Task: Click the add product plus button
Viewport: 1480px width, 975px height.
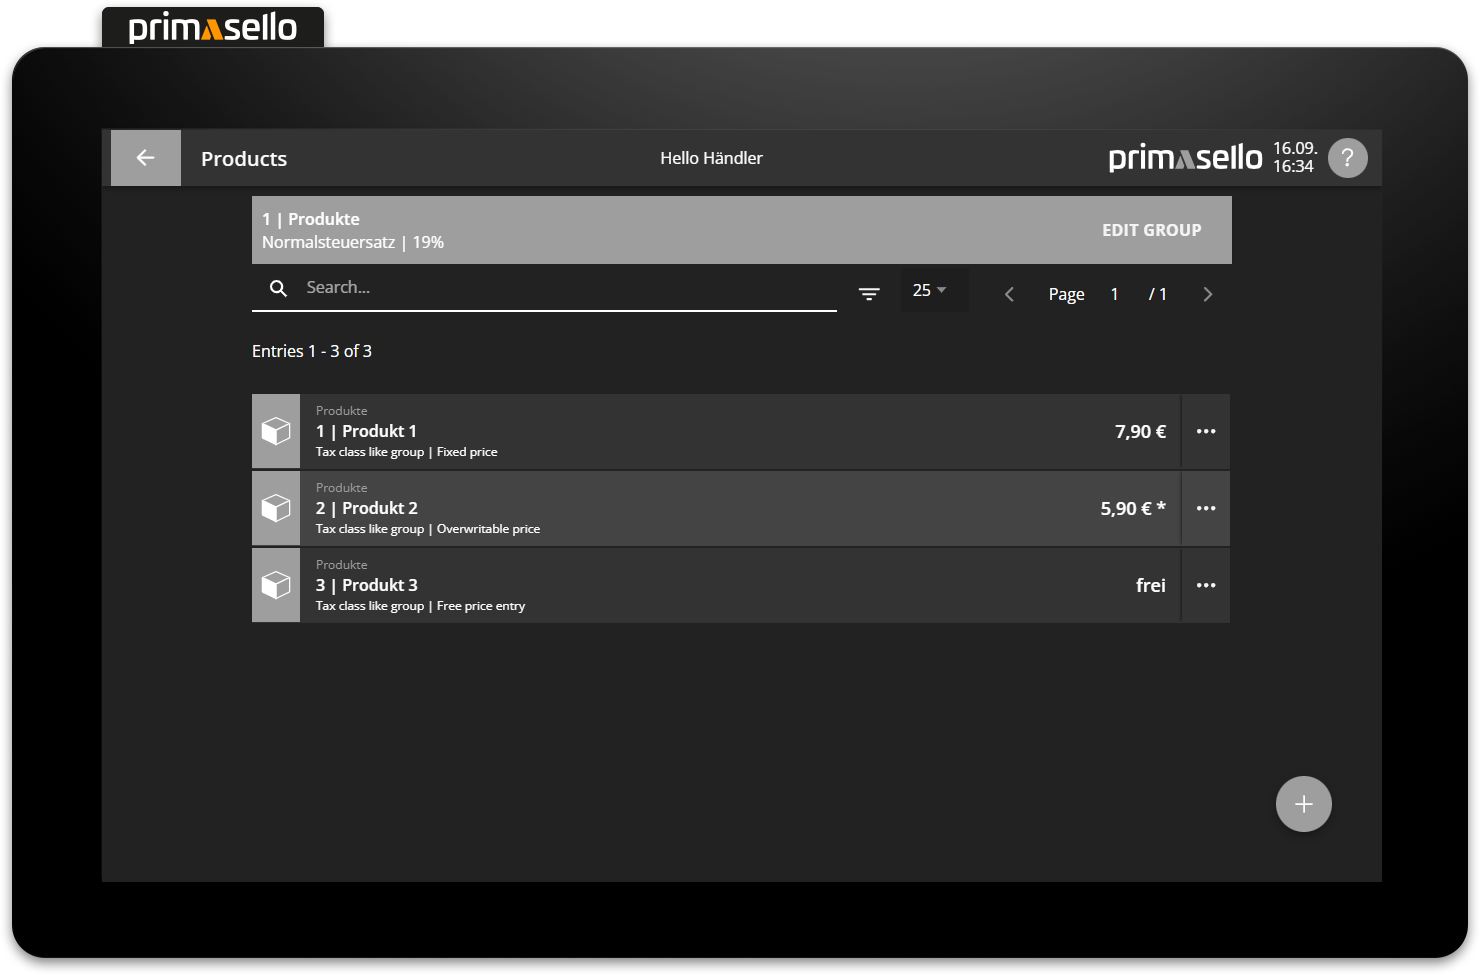Action: 1303,804
